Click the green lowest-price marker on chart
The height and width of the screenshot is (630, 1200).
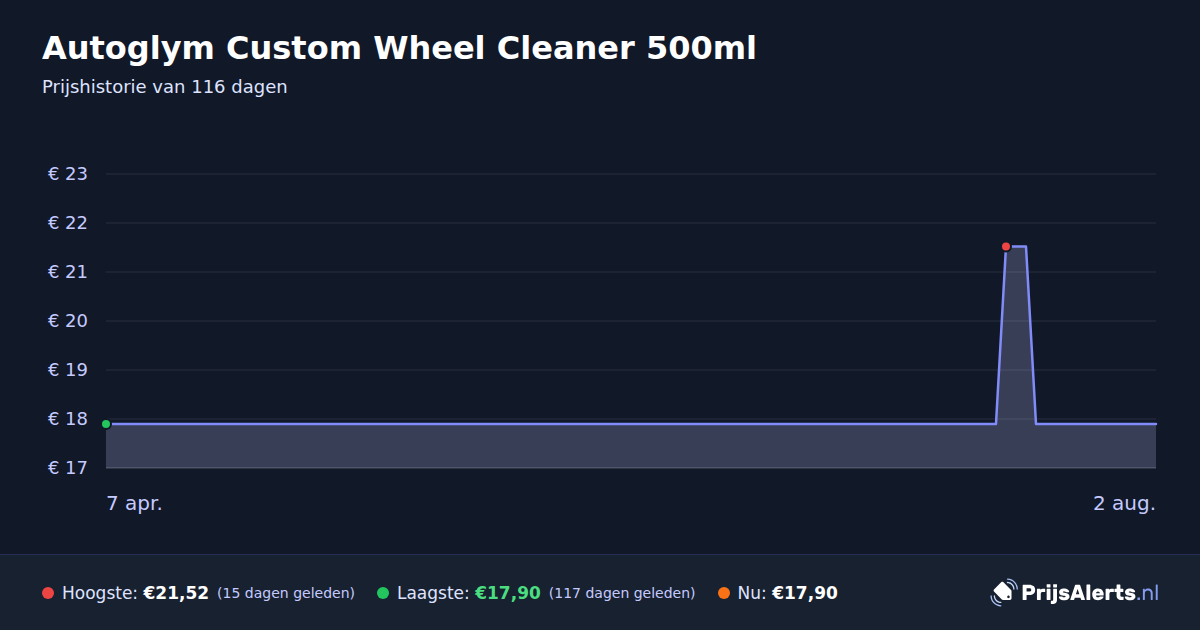click(106, 424)
